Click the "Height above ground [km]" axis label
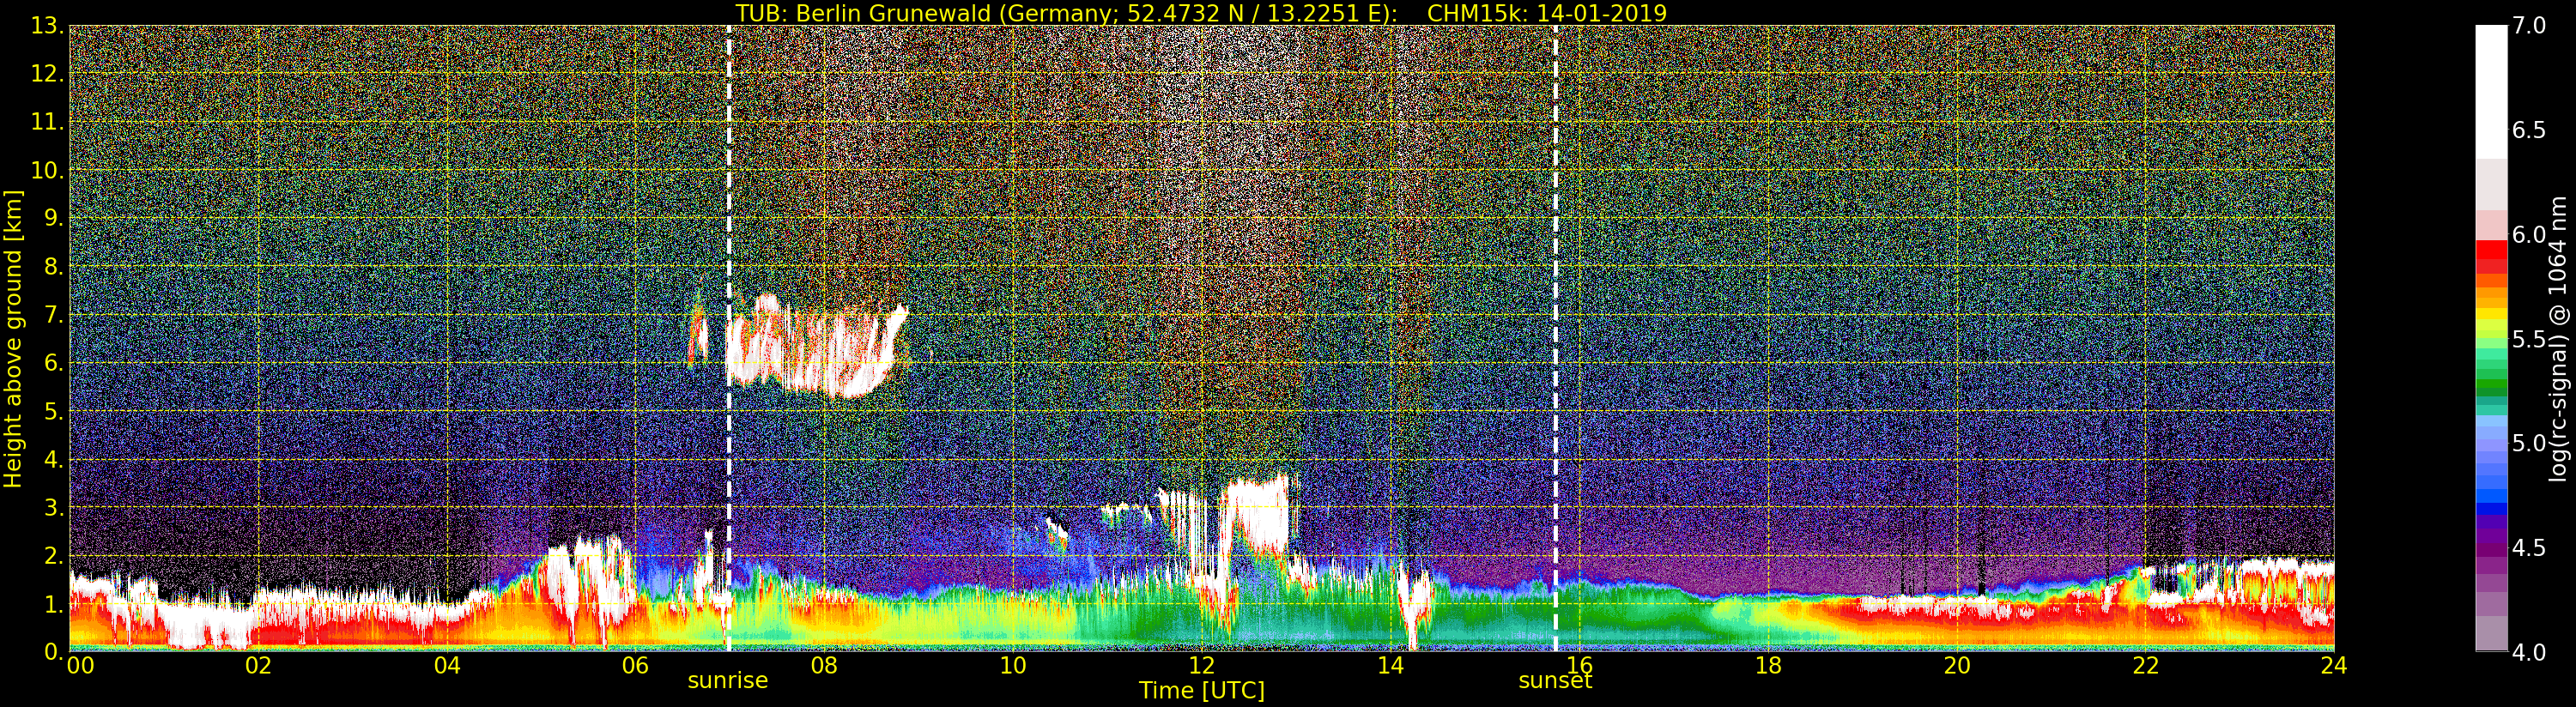 click(x=13, y=338)
